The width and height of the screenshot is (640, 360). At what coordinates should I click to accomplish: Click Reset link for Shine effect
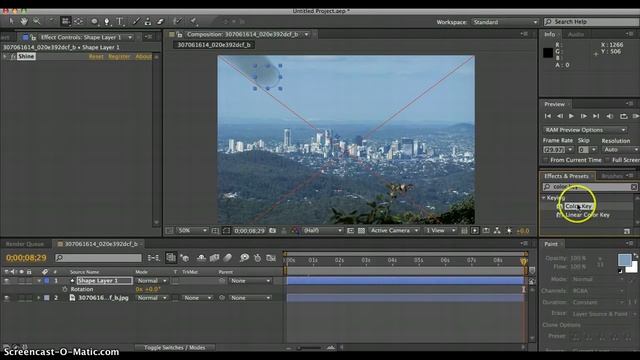point(96,57)
